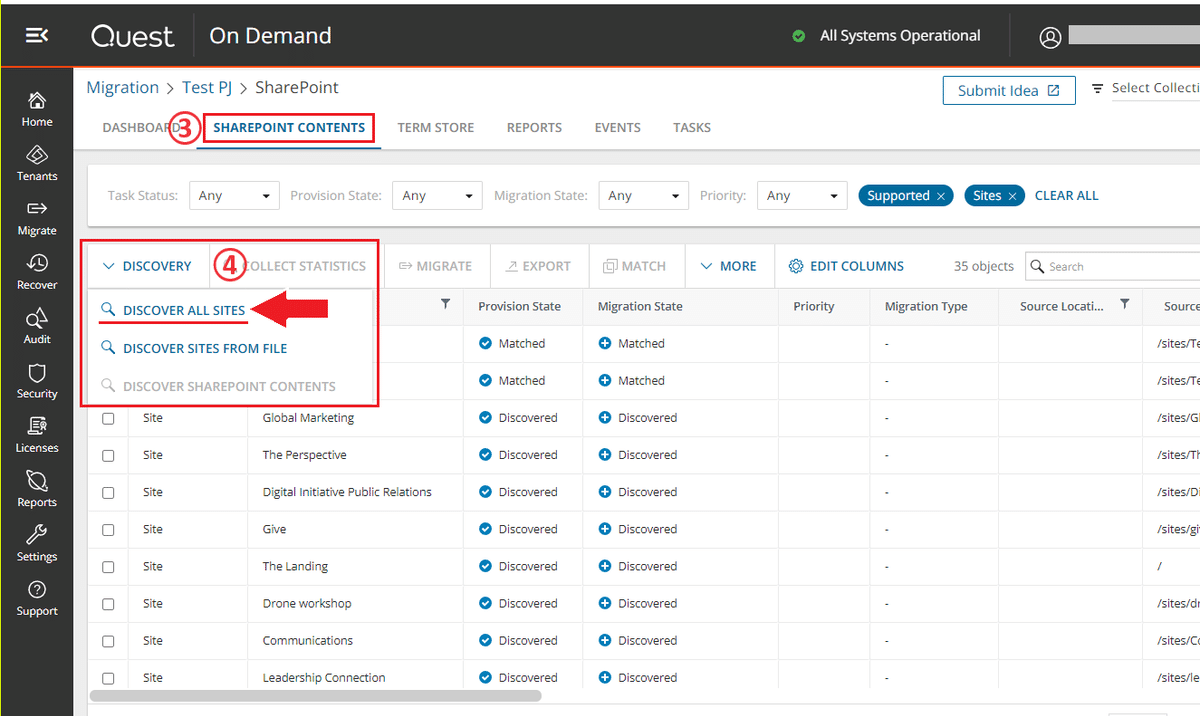Clear all filters using Clear All link
The width and height of the screenshot is (1200, 716).
[x=1066, y=195]
